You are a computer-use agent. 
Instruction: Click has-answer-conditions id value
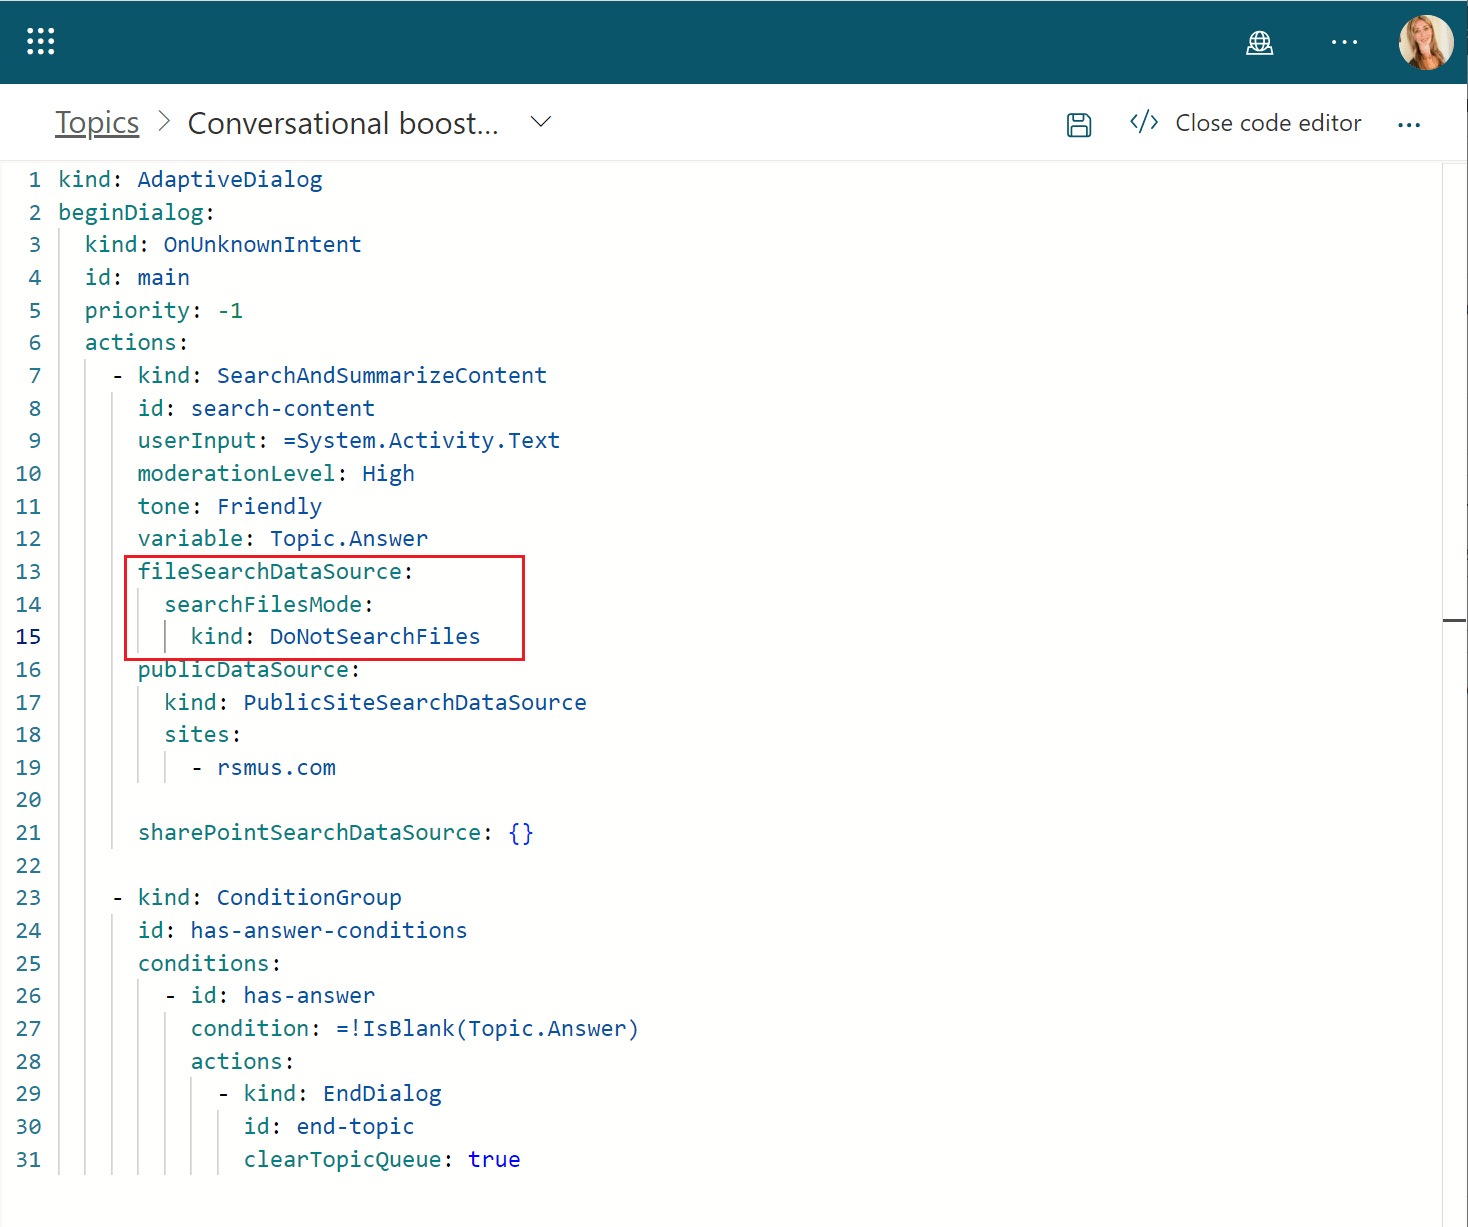tap(329, 930)
